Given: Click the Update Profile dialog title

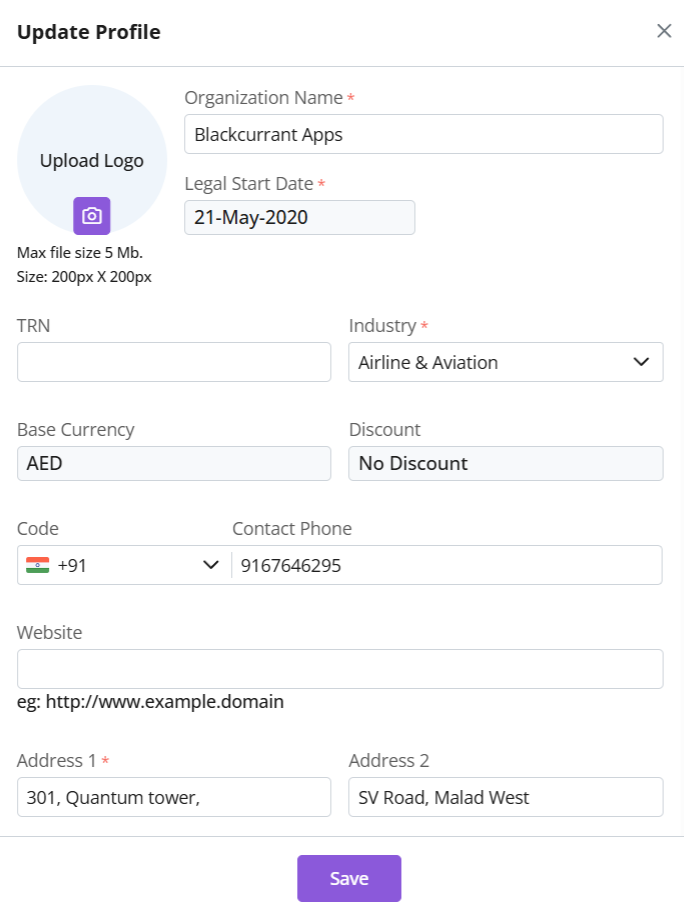Looking at the screenshot, I should coord(89,32).
